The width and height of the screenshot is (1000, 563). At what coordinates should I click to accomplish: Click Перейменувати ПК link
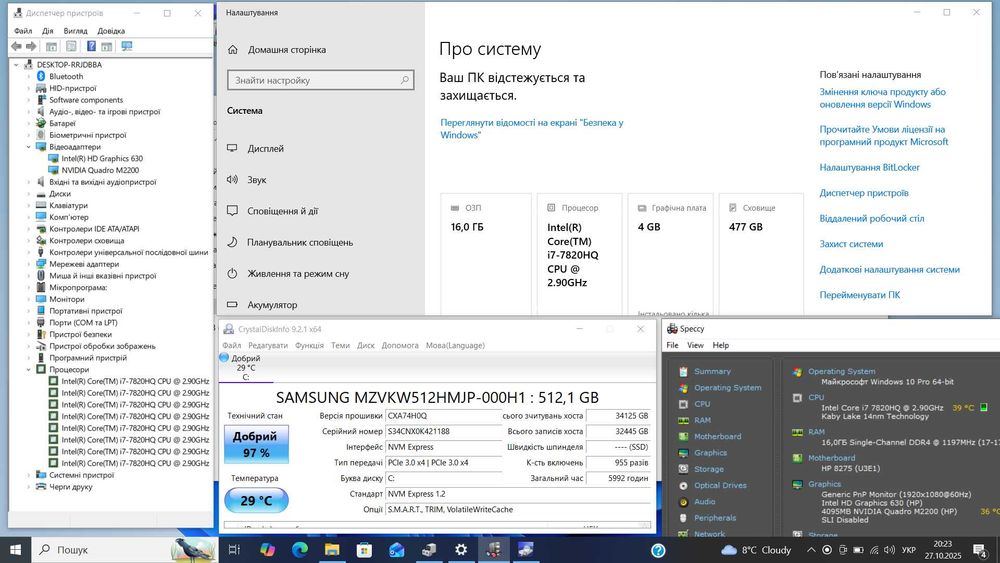coord(860,295)
